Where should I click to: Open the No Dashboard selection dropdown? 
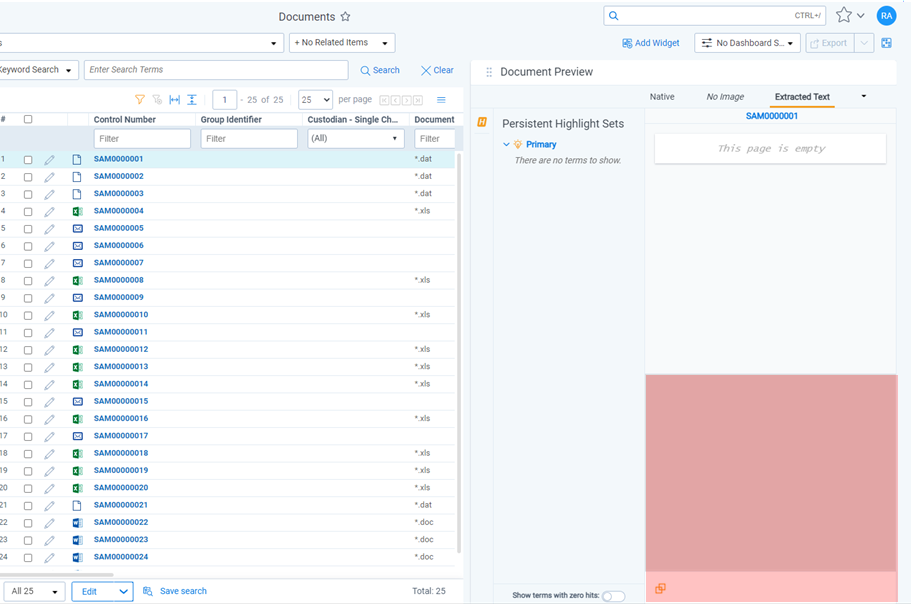[747, 43]
